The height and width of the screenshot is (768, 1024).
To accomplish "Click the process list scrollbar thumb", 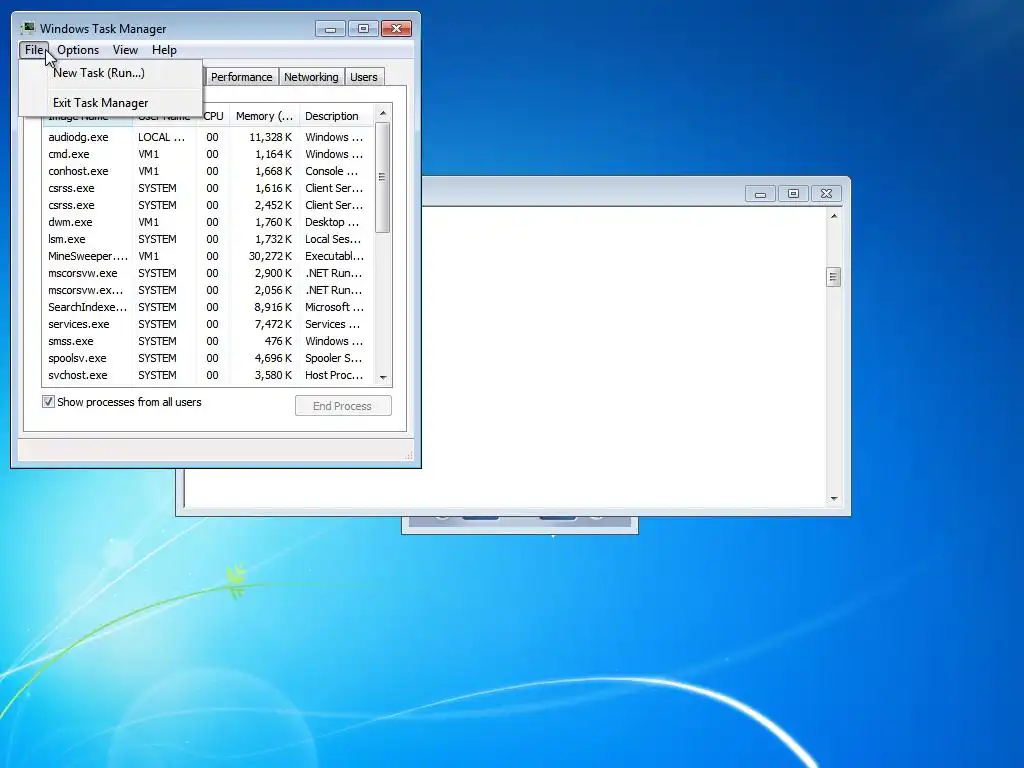I will (x=383, y=177).
